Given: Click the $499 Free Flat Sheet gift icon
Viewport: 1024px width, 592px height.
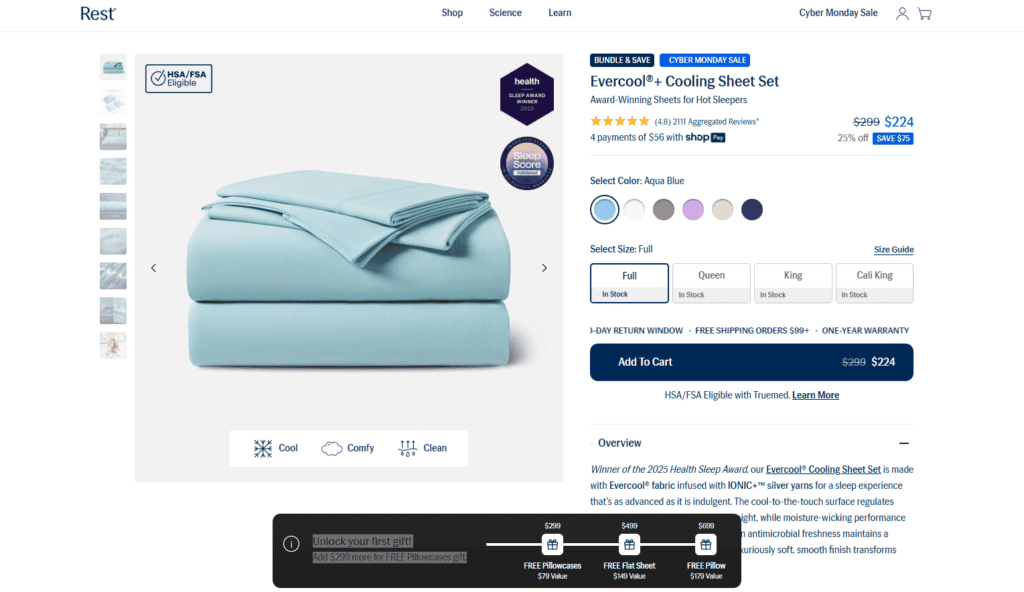Looking at the screenshot, I should (x=629, y=544).
